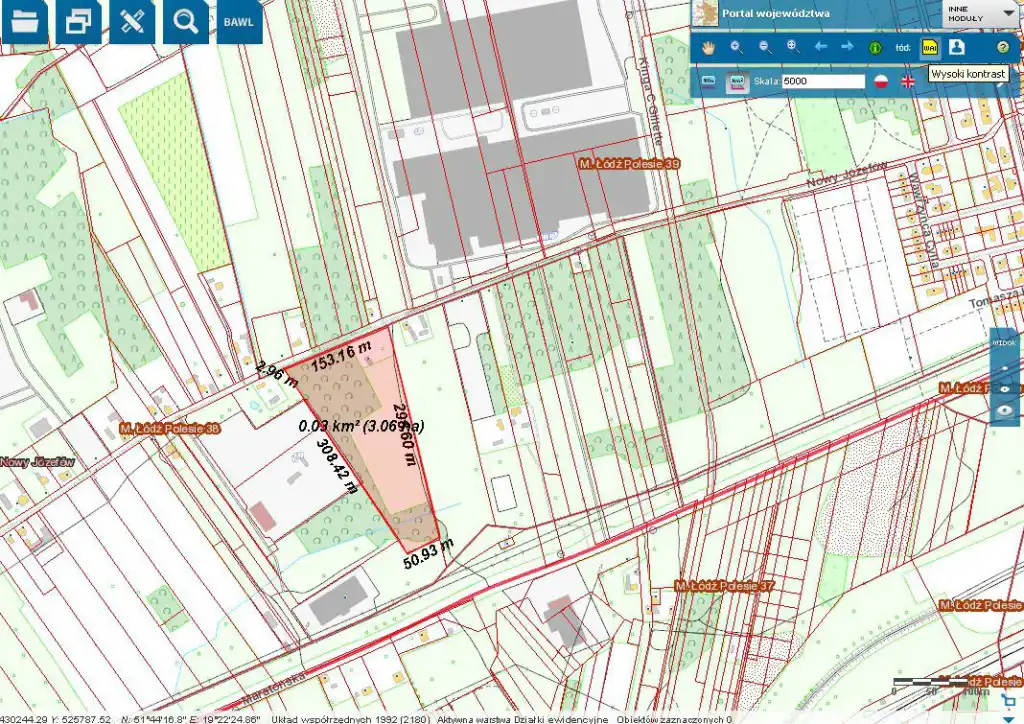Click the Skala input field

pos(823,81)
